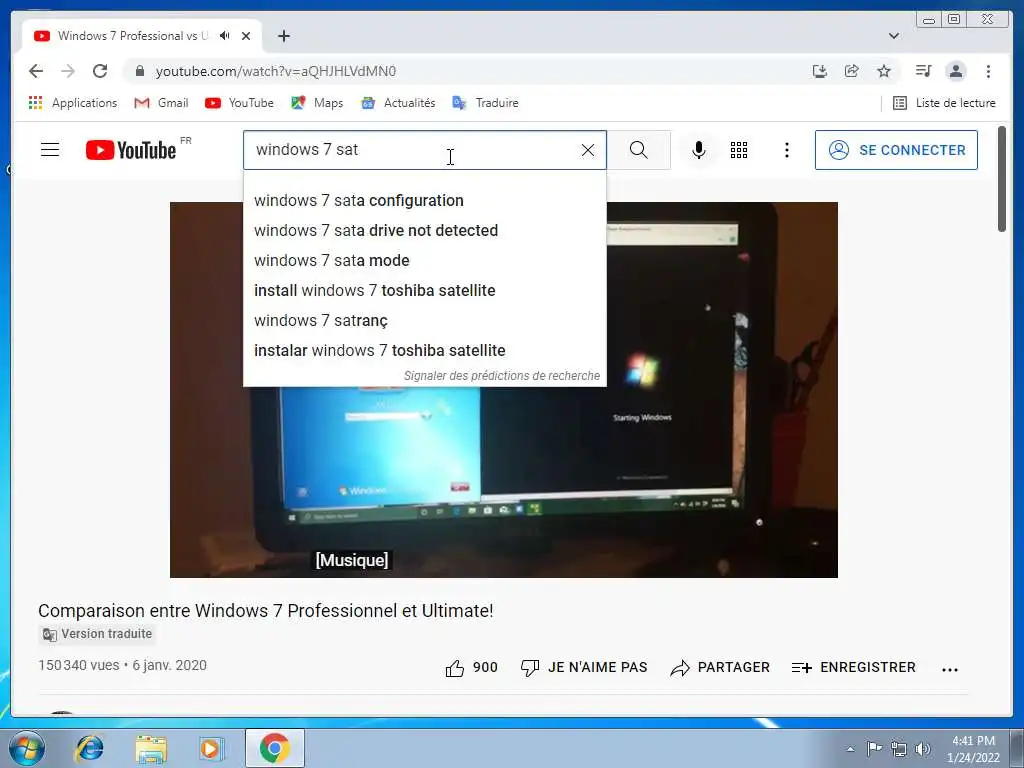This screenshot has width=1024, height=768.
Task: Click the magnifier search button
Action: (639, 150)
